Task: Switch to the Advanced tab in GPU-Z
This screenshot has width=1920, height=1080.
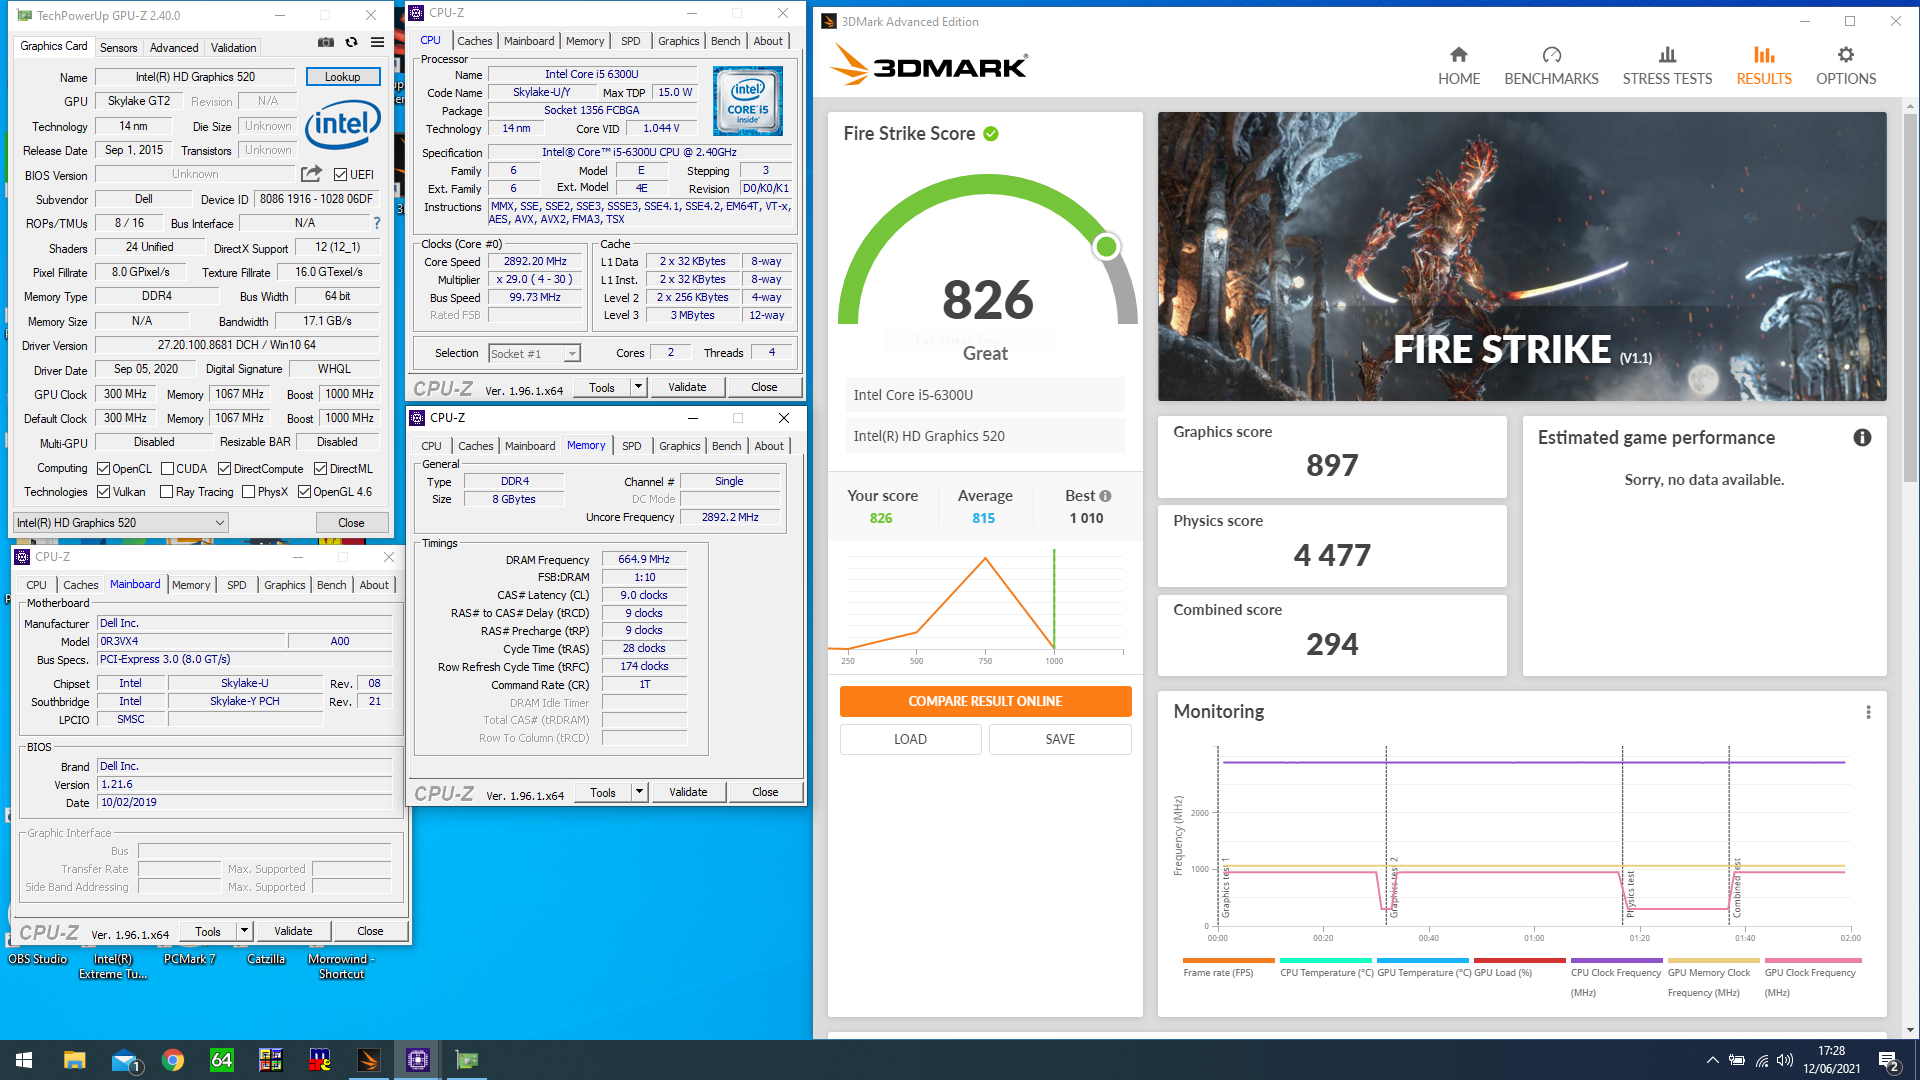Action: click(x=174, y=47)
